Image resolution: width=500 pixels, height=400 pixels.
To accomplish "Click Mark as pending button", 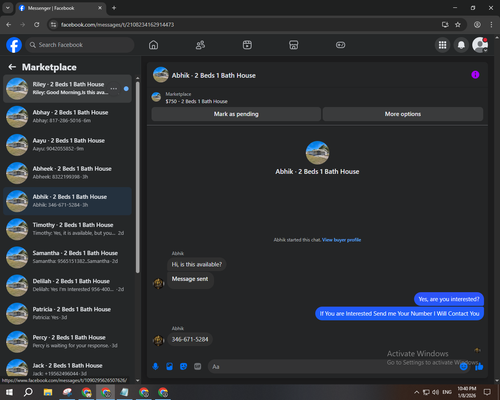I will pyautogui.click(x=236, y=114).
